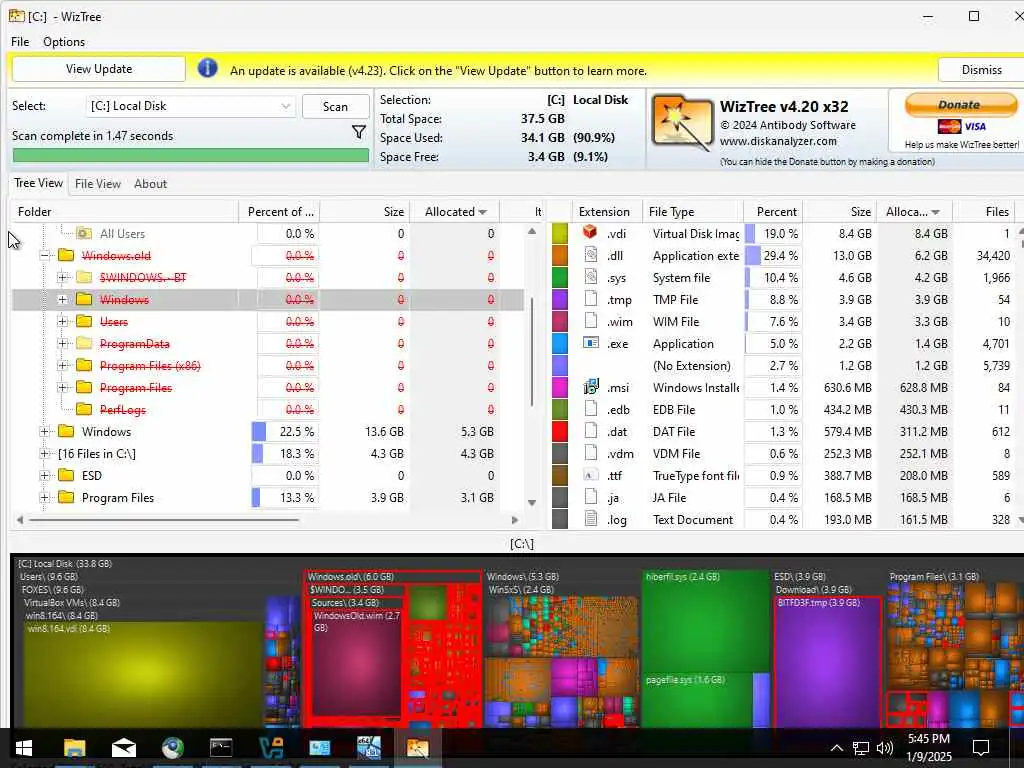Switch to File View tab
1024x768 pixels.
click(98, 184)
